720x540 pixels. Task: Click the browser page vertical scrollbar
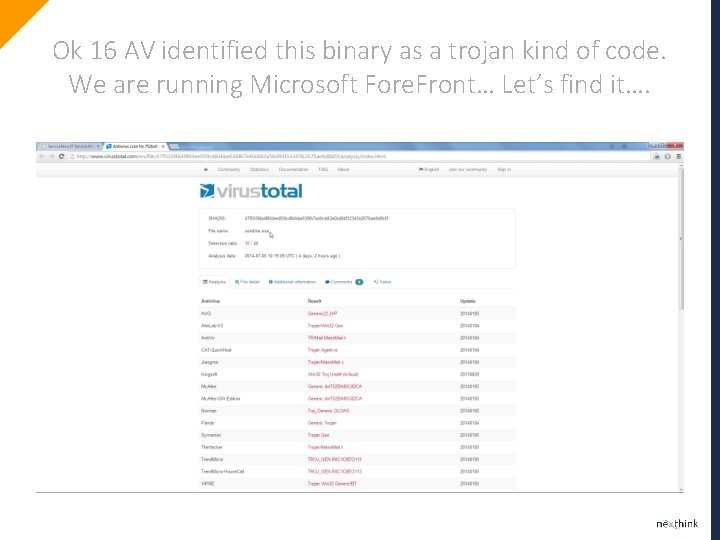[681, 239]
